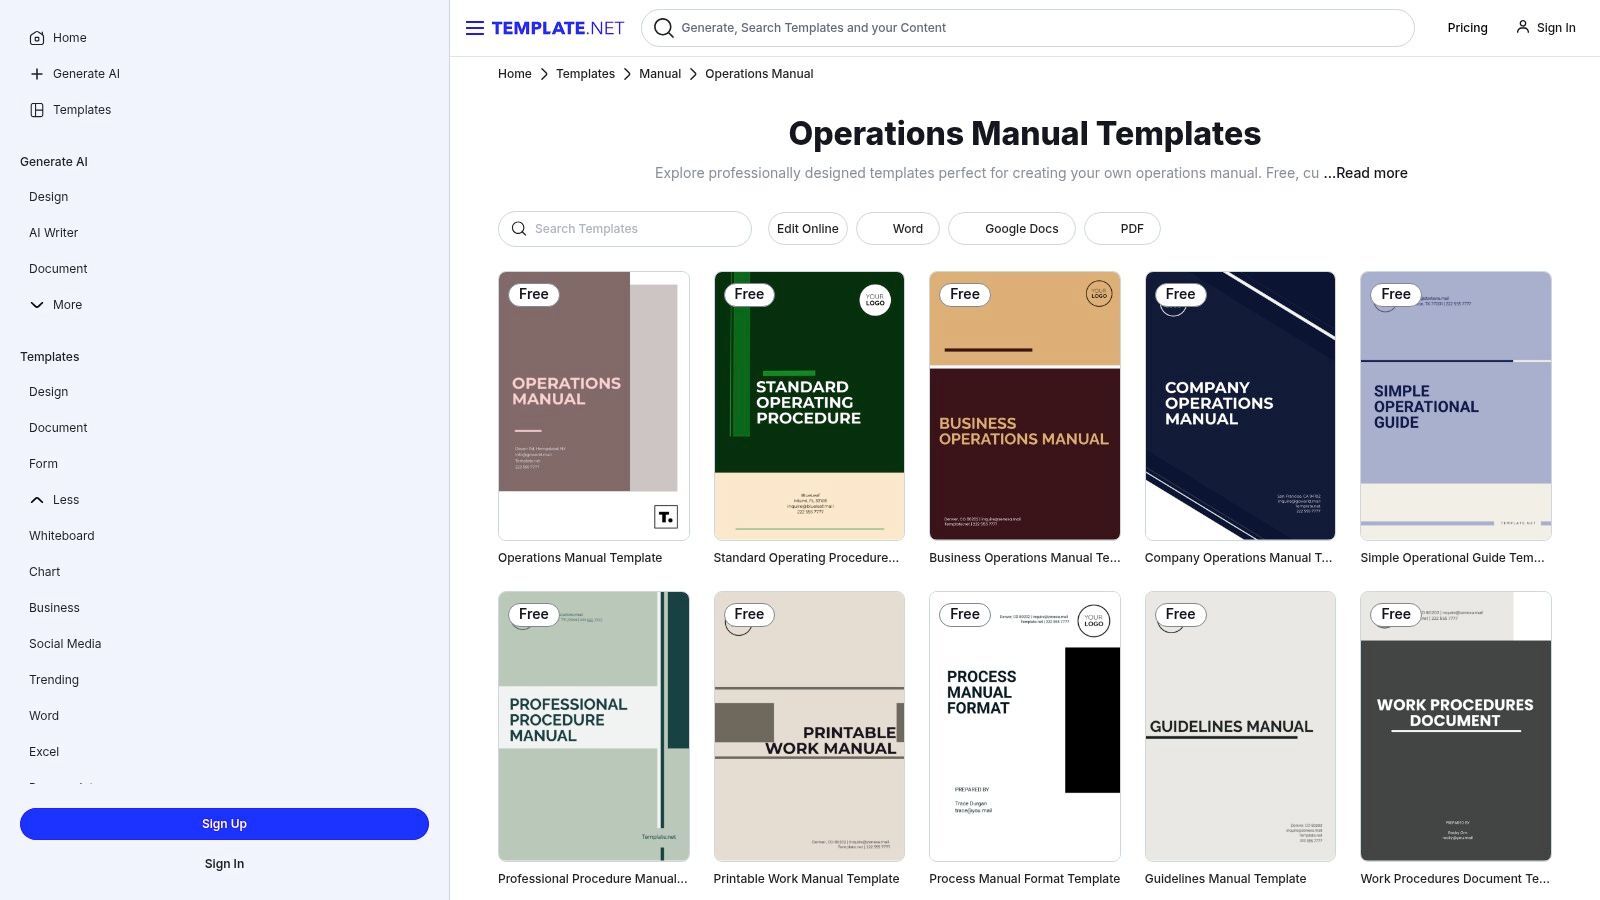Click the Generate AI plus icon
The width and height of the screenshot is (1600, 900).
(37, 74)
